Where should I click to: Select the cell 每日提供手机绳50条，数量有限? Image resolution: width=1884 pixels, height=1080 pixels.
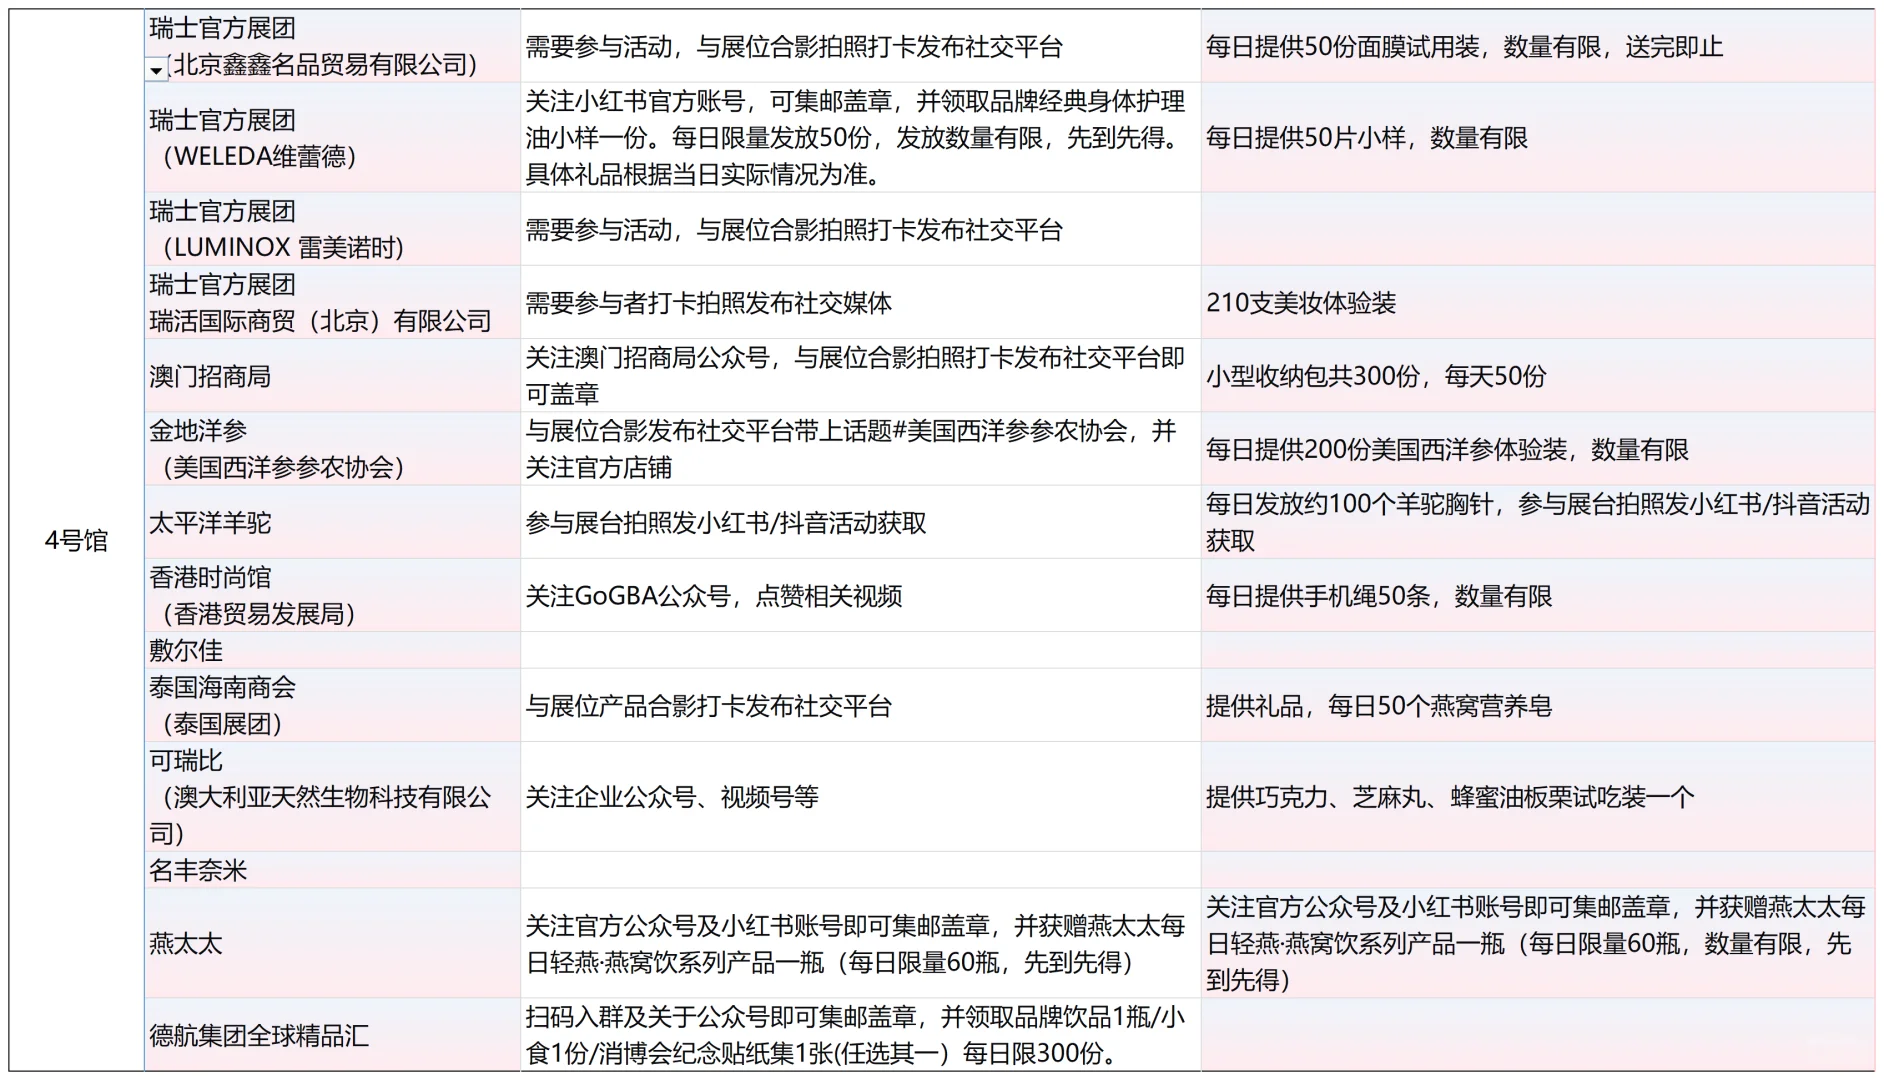pyautogui.click(x=1538, y=595)
